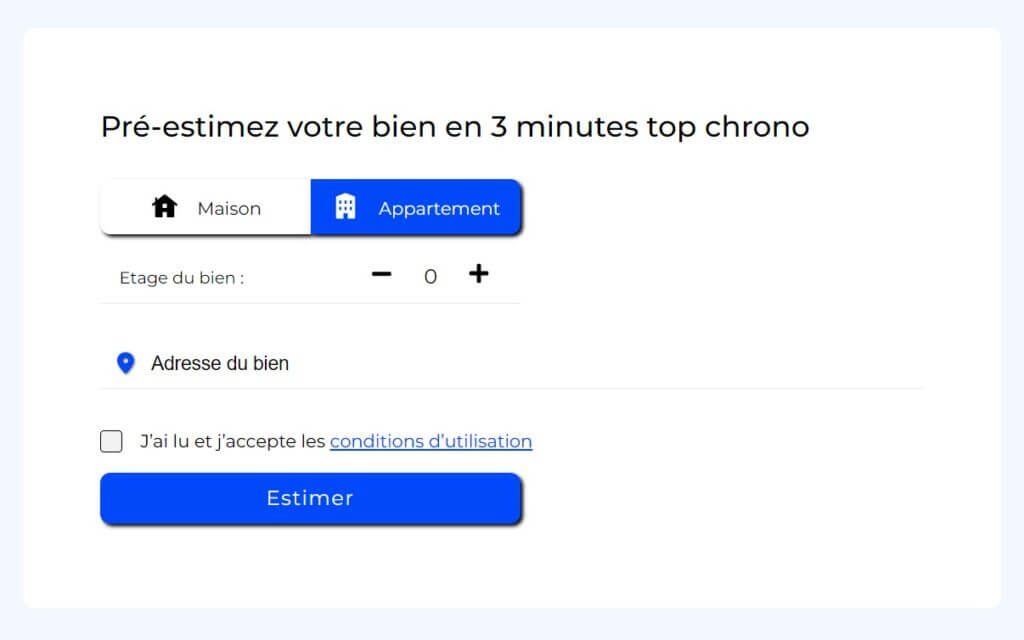
Task: Click the house icon on the Maison tab
Action: click(164, 207)
